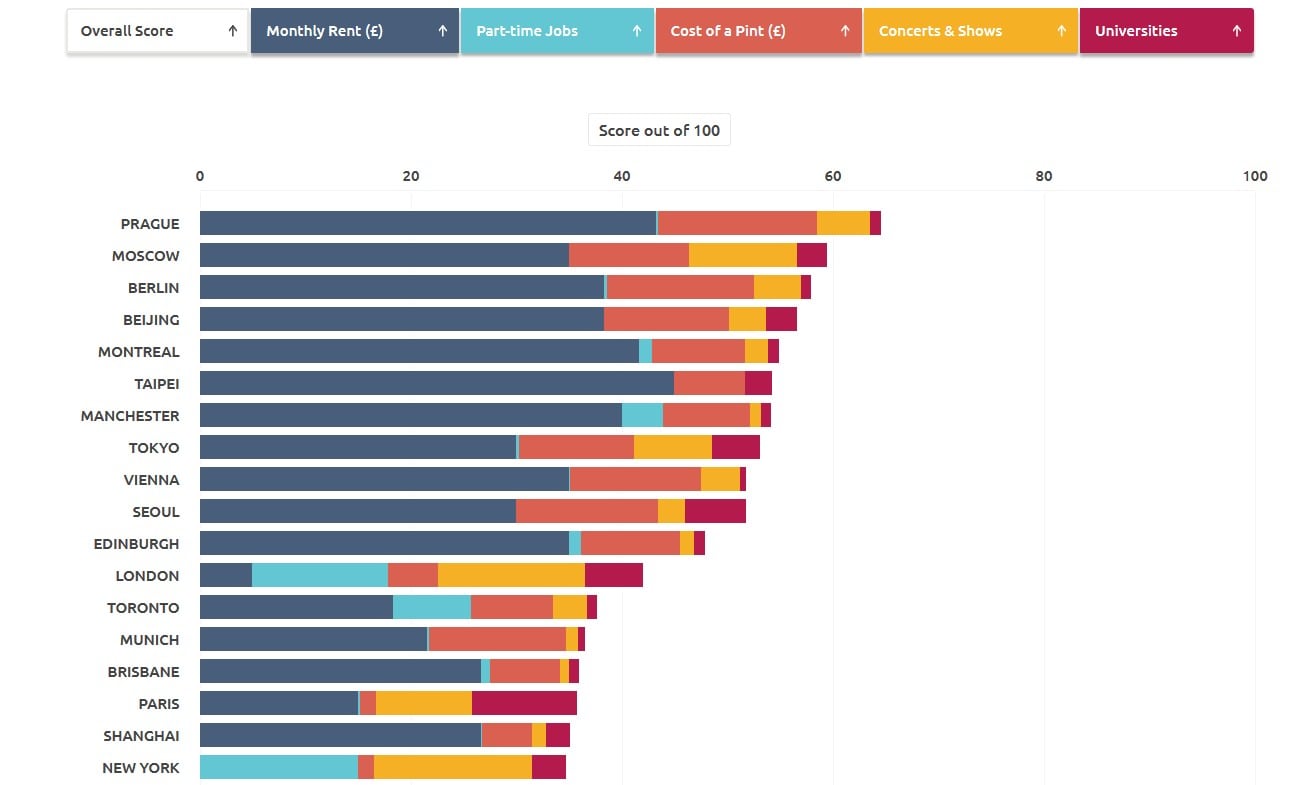Click the arrow icon on Part-time Jobs
Viewport: 1313px width, 785px height.
pyautogui.click(x=637, y=31)
